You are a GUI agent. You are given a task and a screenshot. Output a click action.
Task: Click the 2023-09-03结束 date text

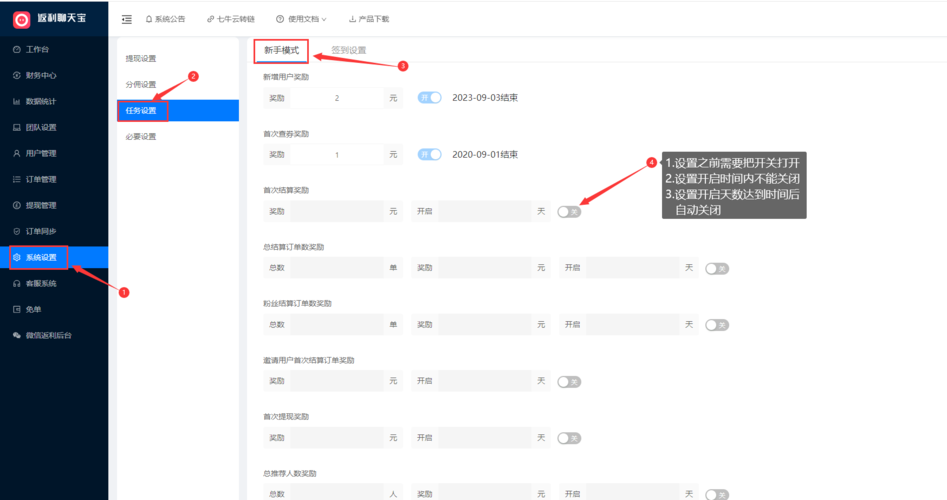pos(485,98)
